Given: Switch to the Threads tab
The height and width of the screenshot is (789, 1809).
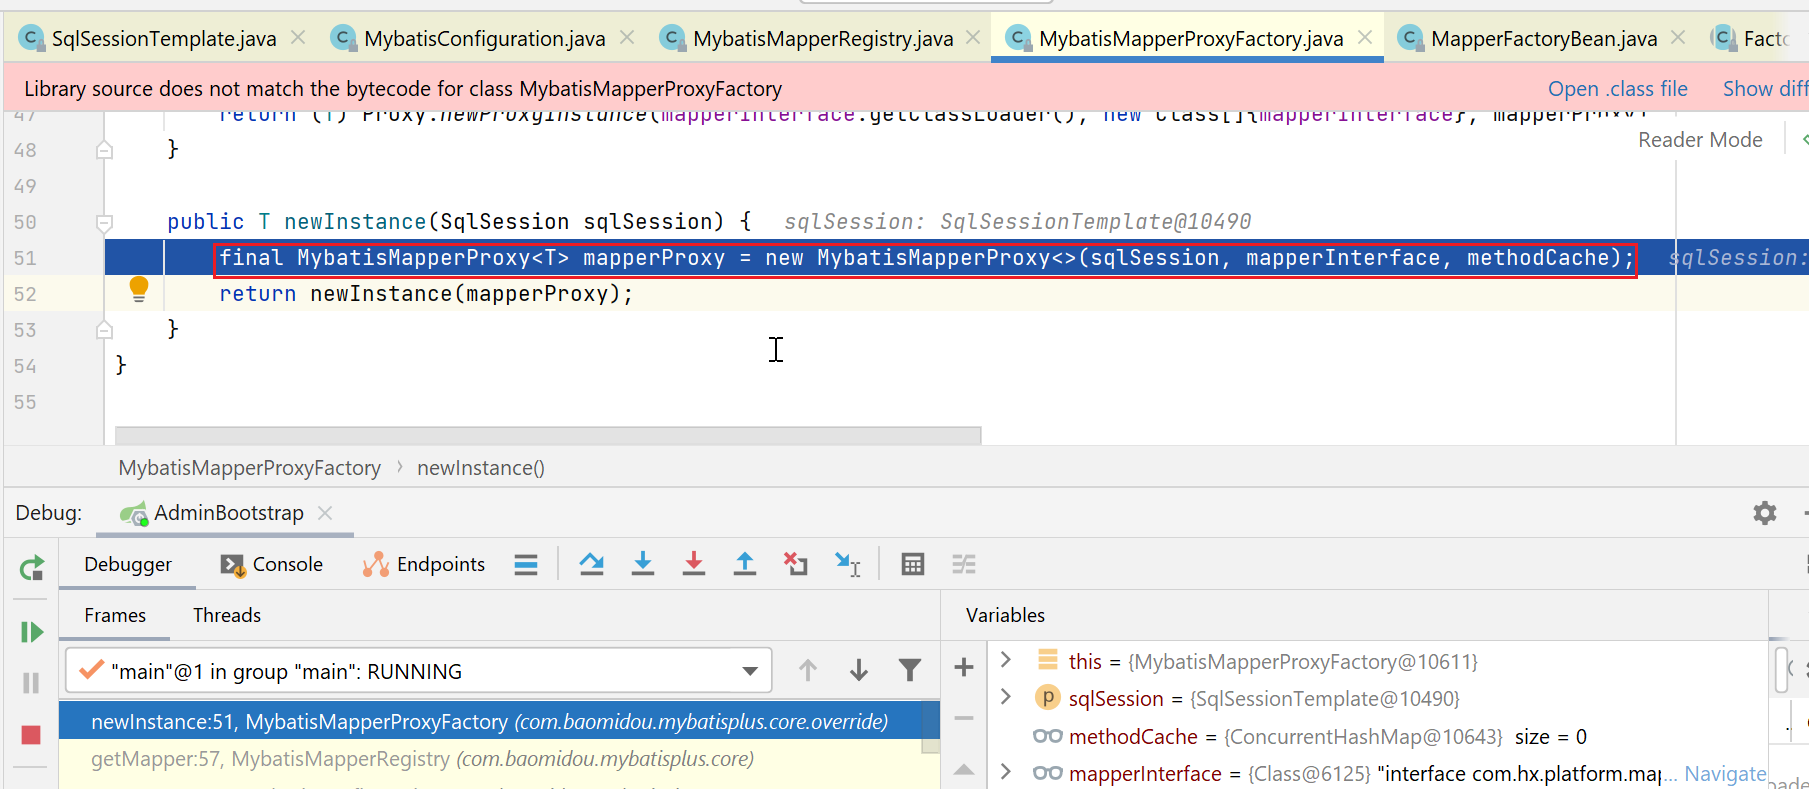Looking at the screenshot, I should click(x=226, y=615).
